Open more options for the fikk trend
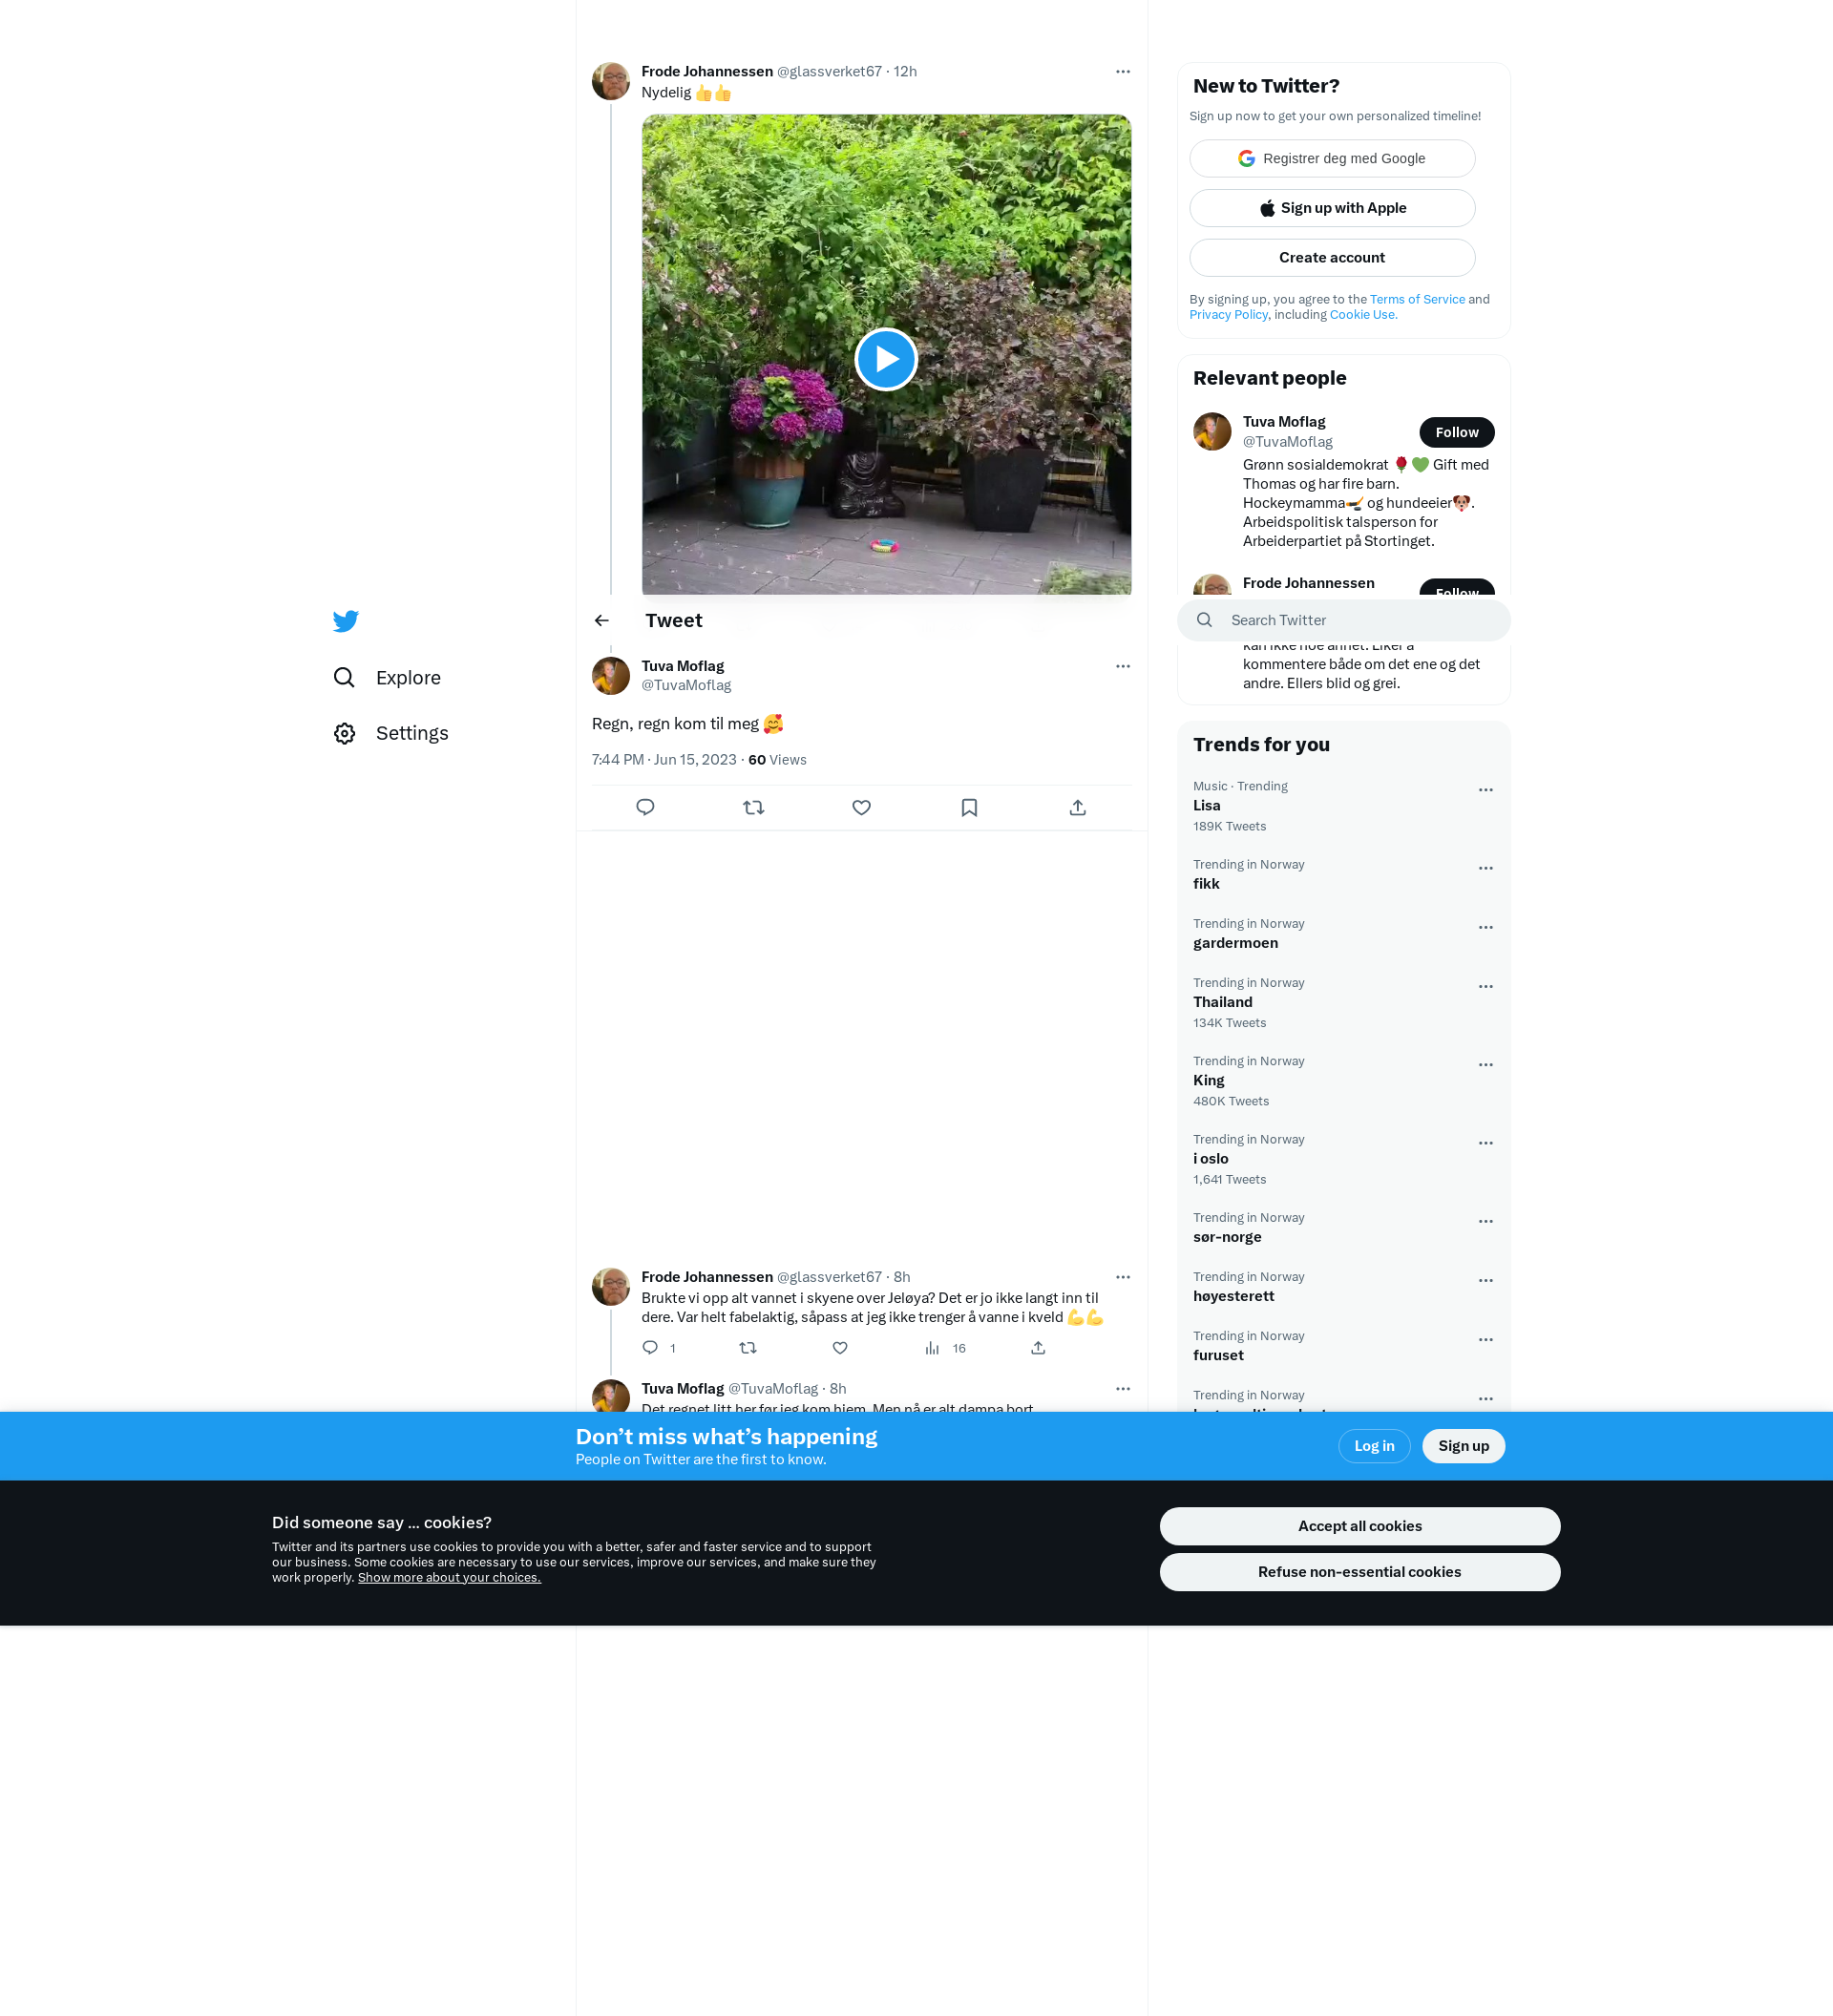The width and height of the screenshot is (1833, 2016). coord(1485,869)
